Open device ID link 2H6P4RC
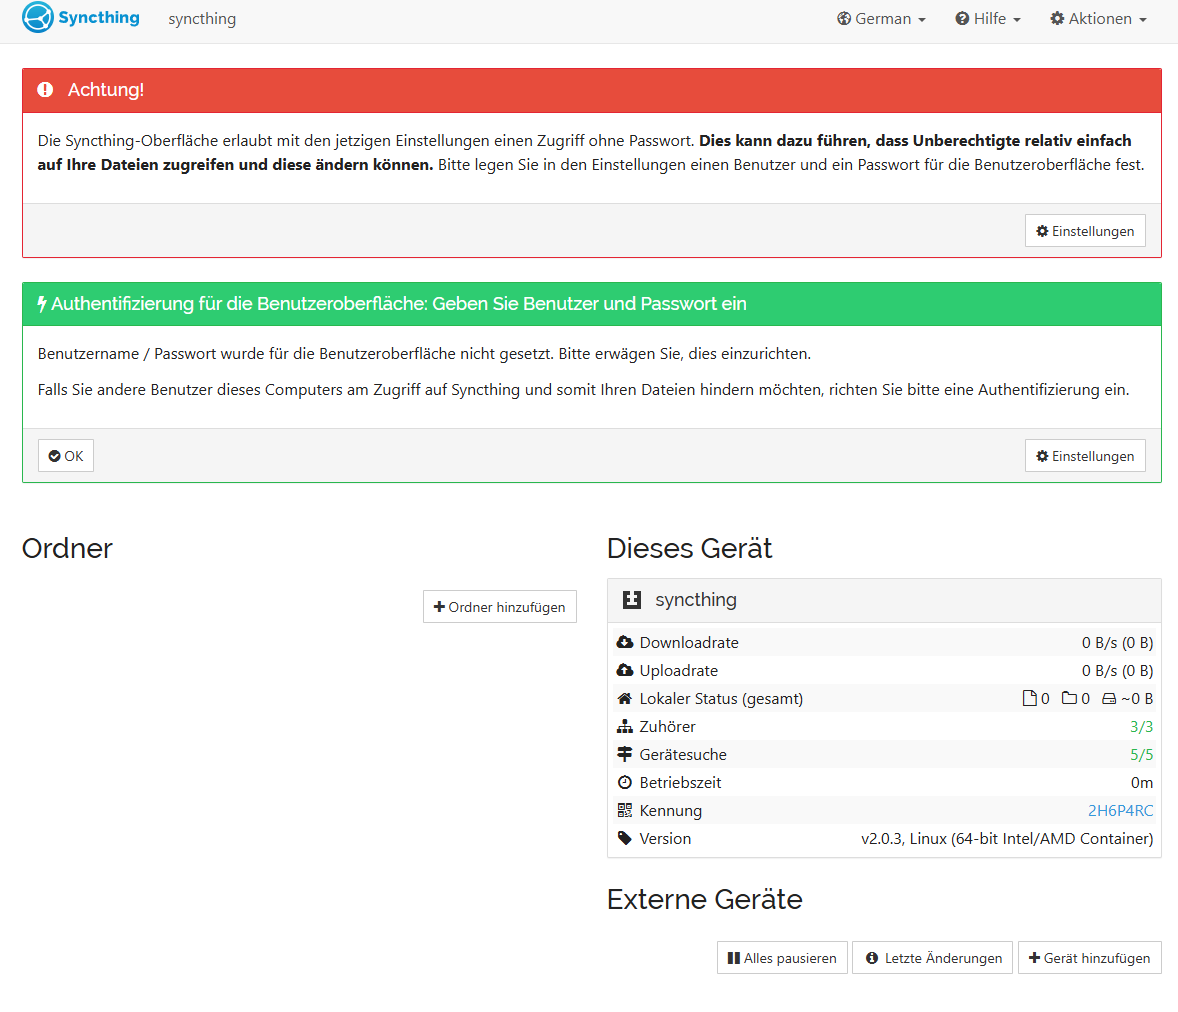1178x1012 pixels. 1120,811
